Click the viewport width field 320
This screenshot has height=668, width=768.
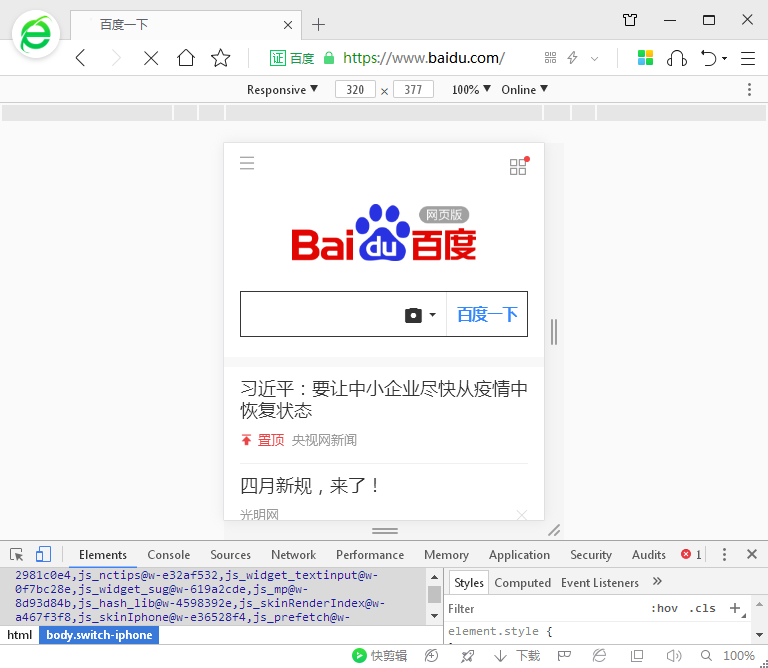click(x=355, y=90)
